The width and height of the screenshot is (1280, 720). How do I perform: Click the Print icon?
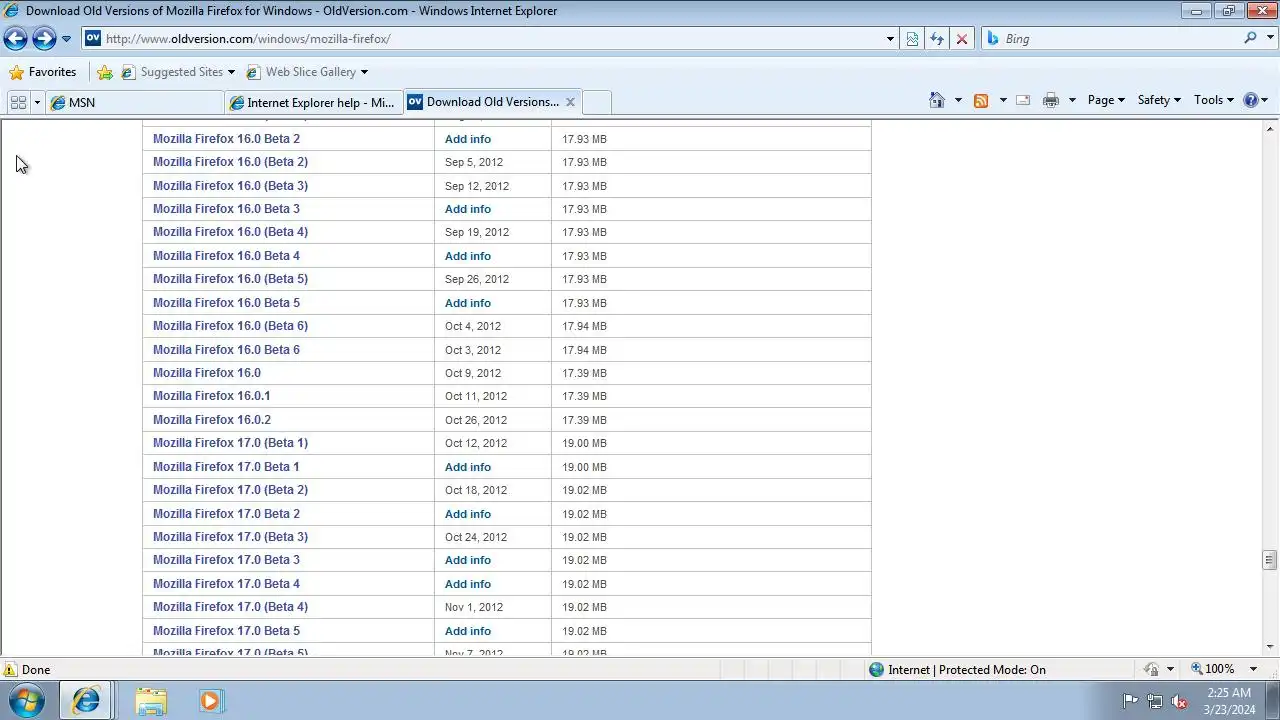pos(1051,100)
